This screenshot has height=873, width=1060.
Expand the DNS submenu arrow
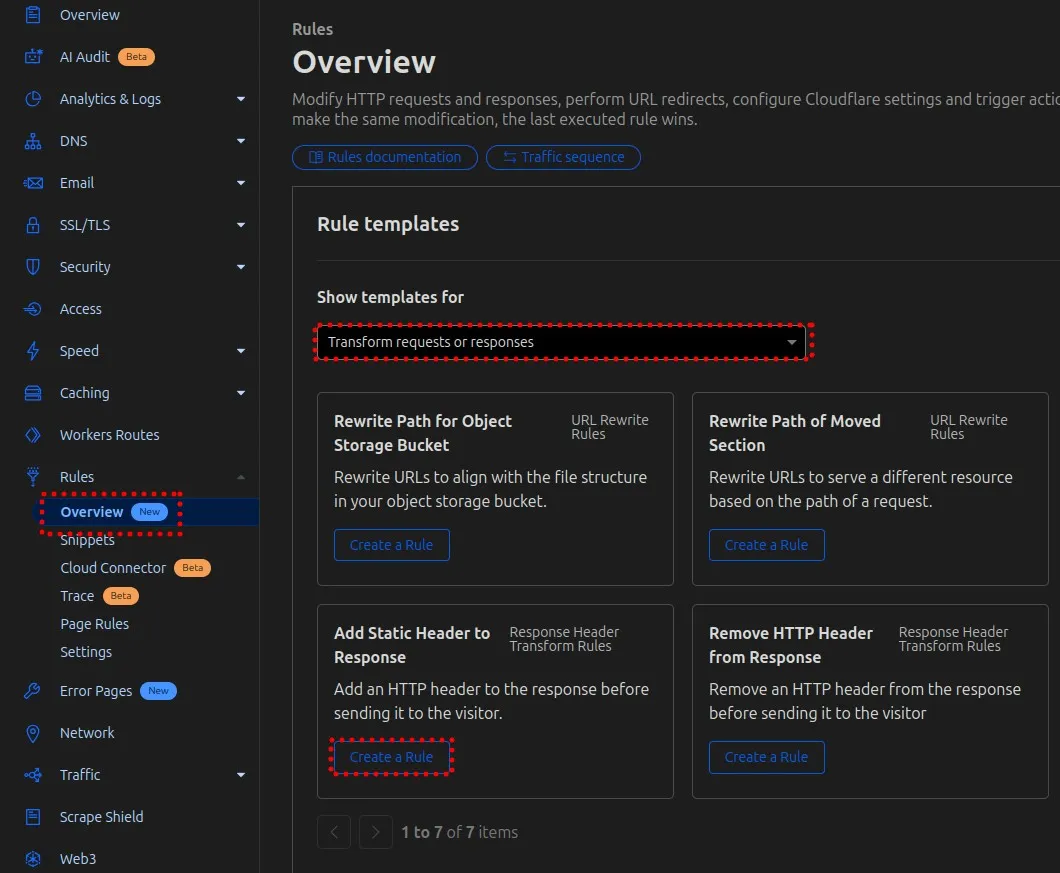[x=241, y=141]
